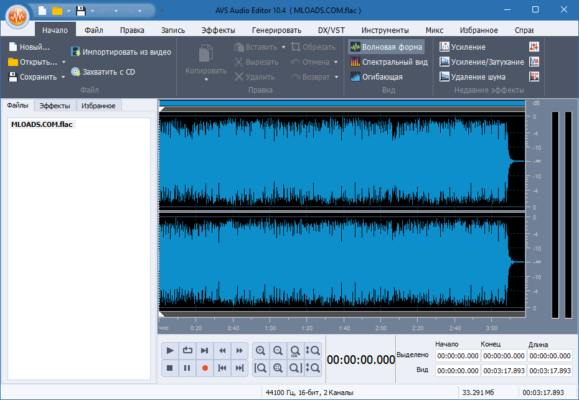
Task: Jump to the next marker button
Action: click(x=239, y=368)
